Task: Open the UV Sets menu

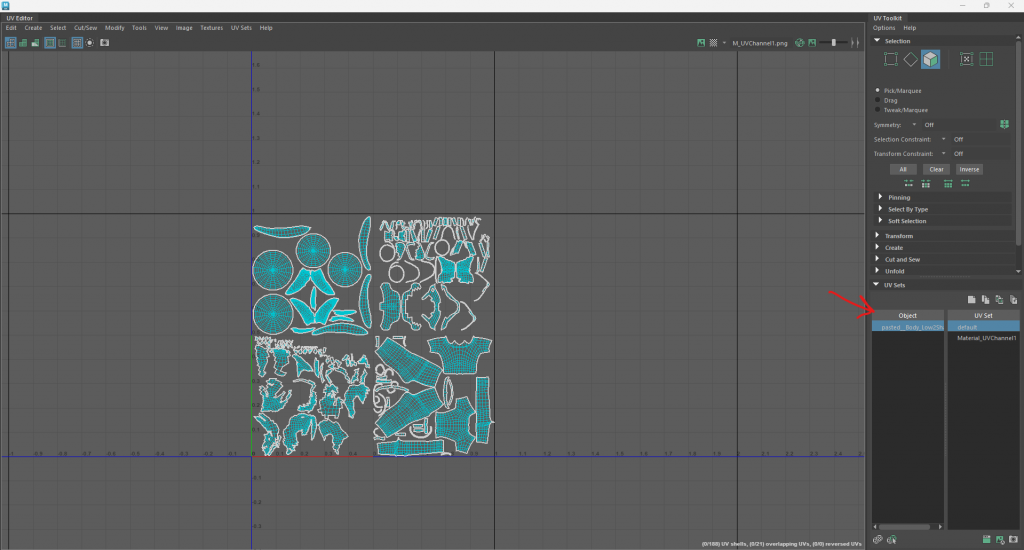Action: [x=241, y=28]
